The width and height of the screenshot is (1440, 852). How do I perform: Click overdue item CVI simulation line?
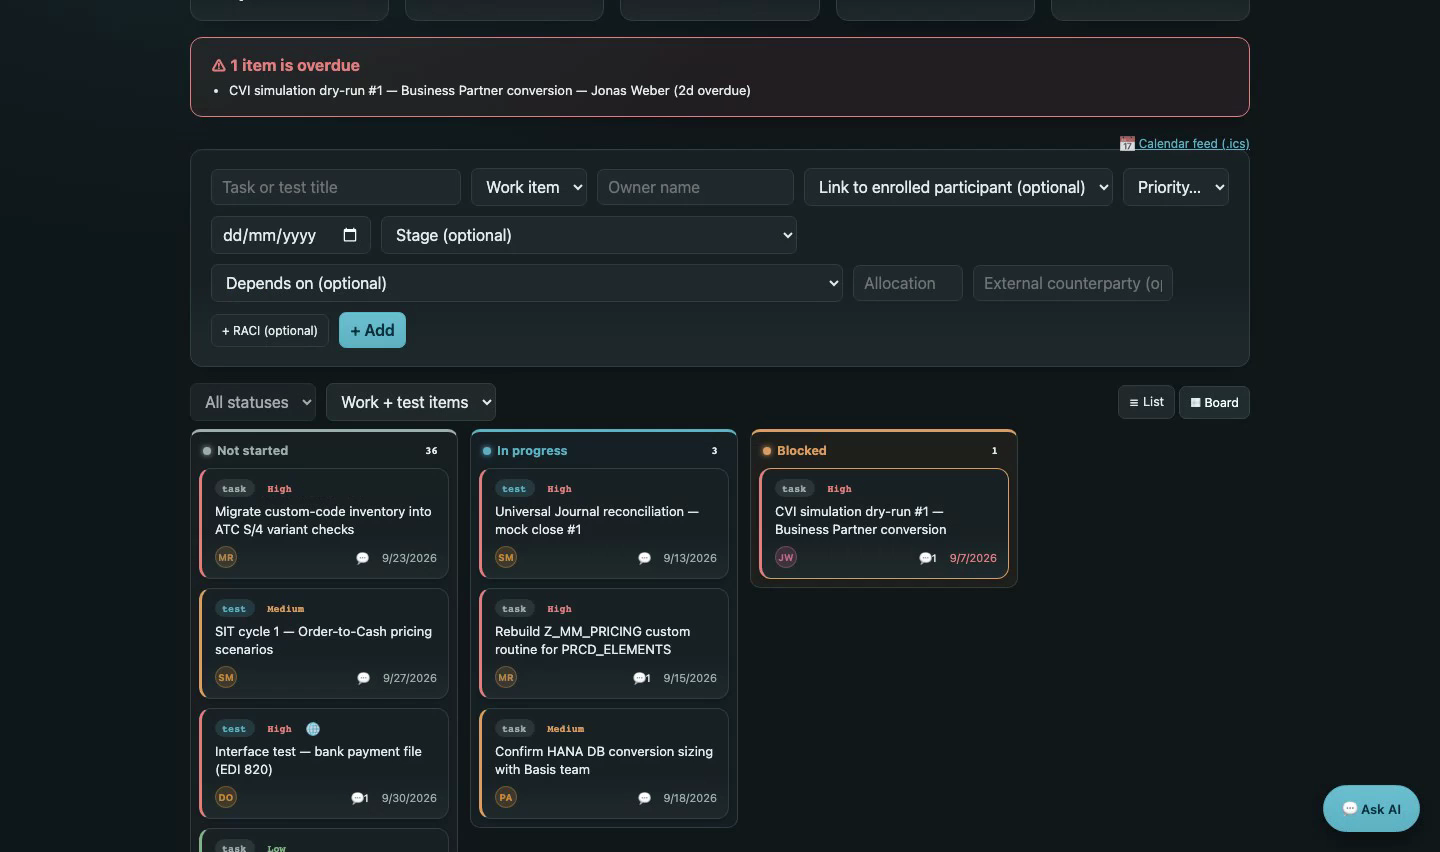(490, 90)
